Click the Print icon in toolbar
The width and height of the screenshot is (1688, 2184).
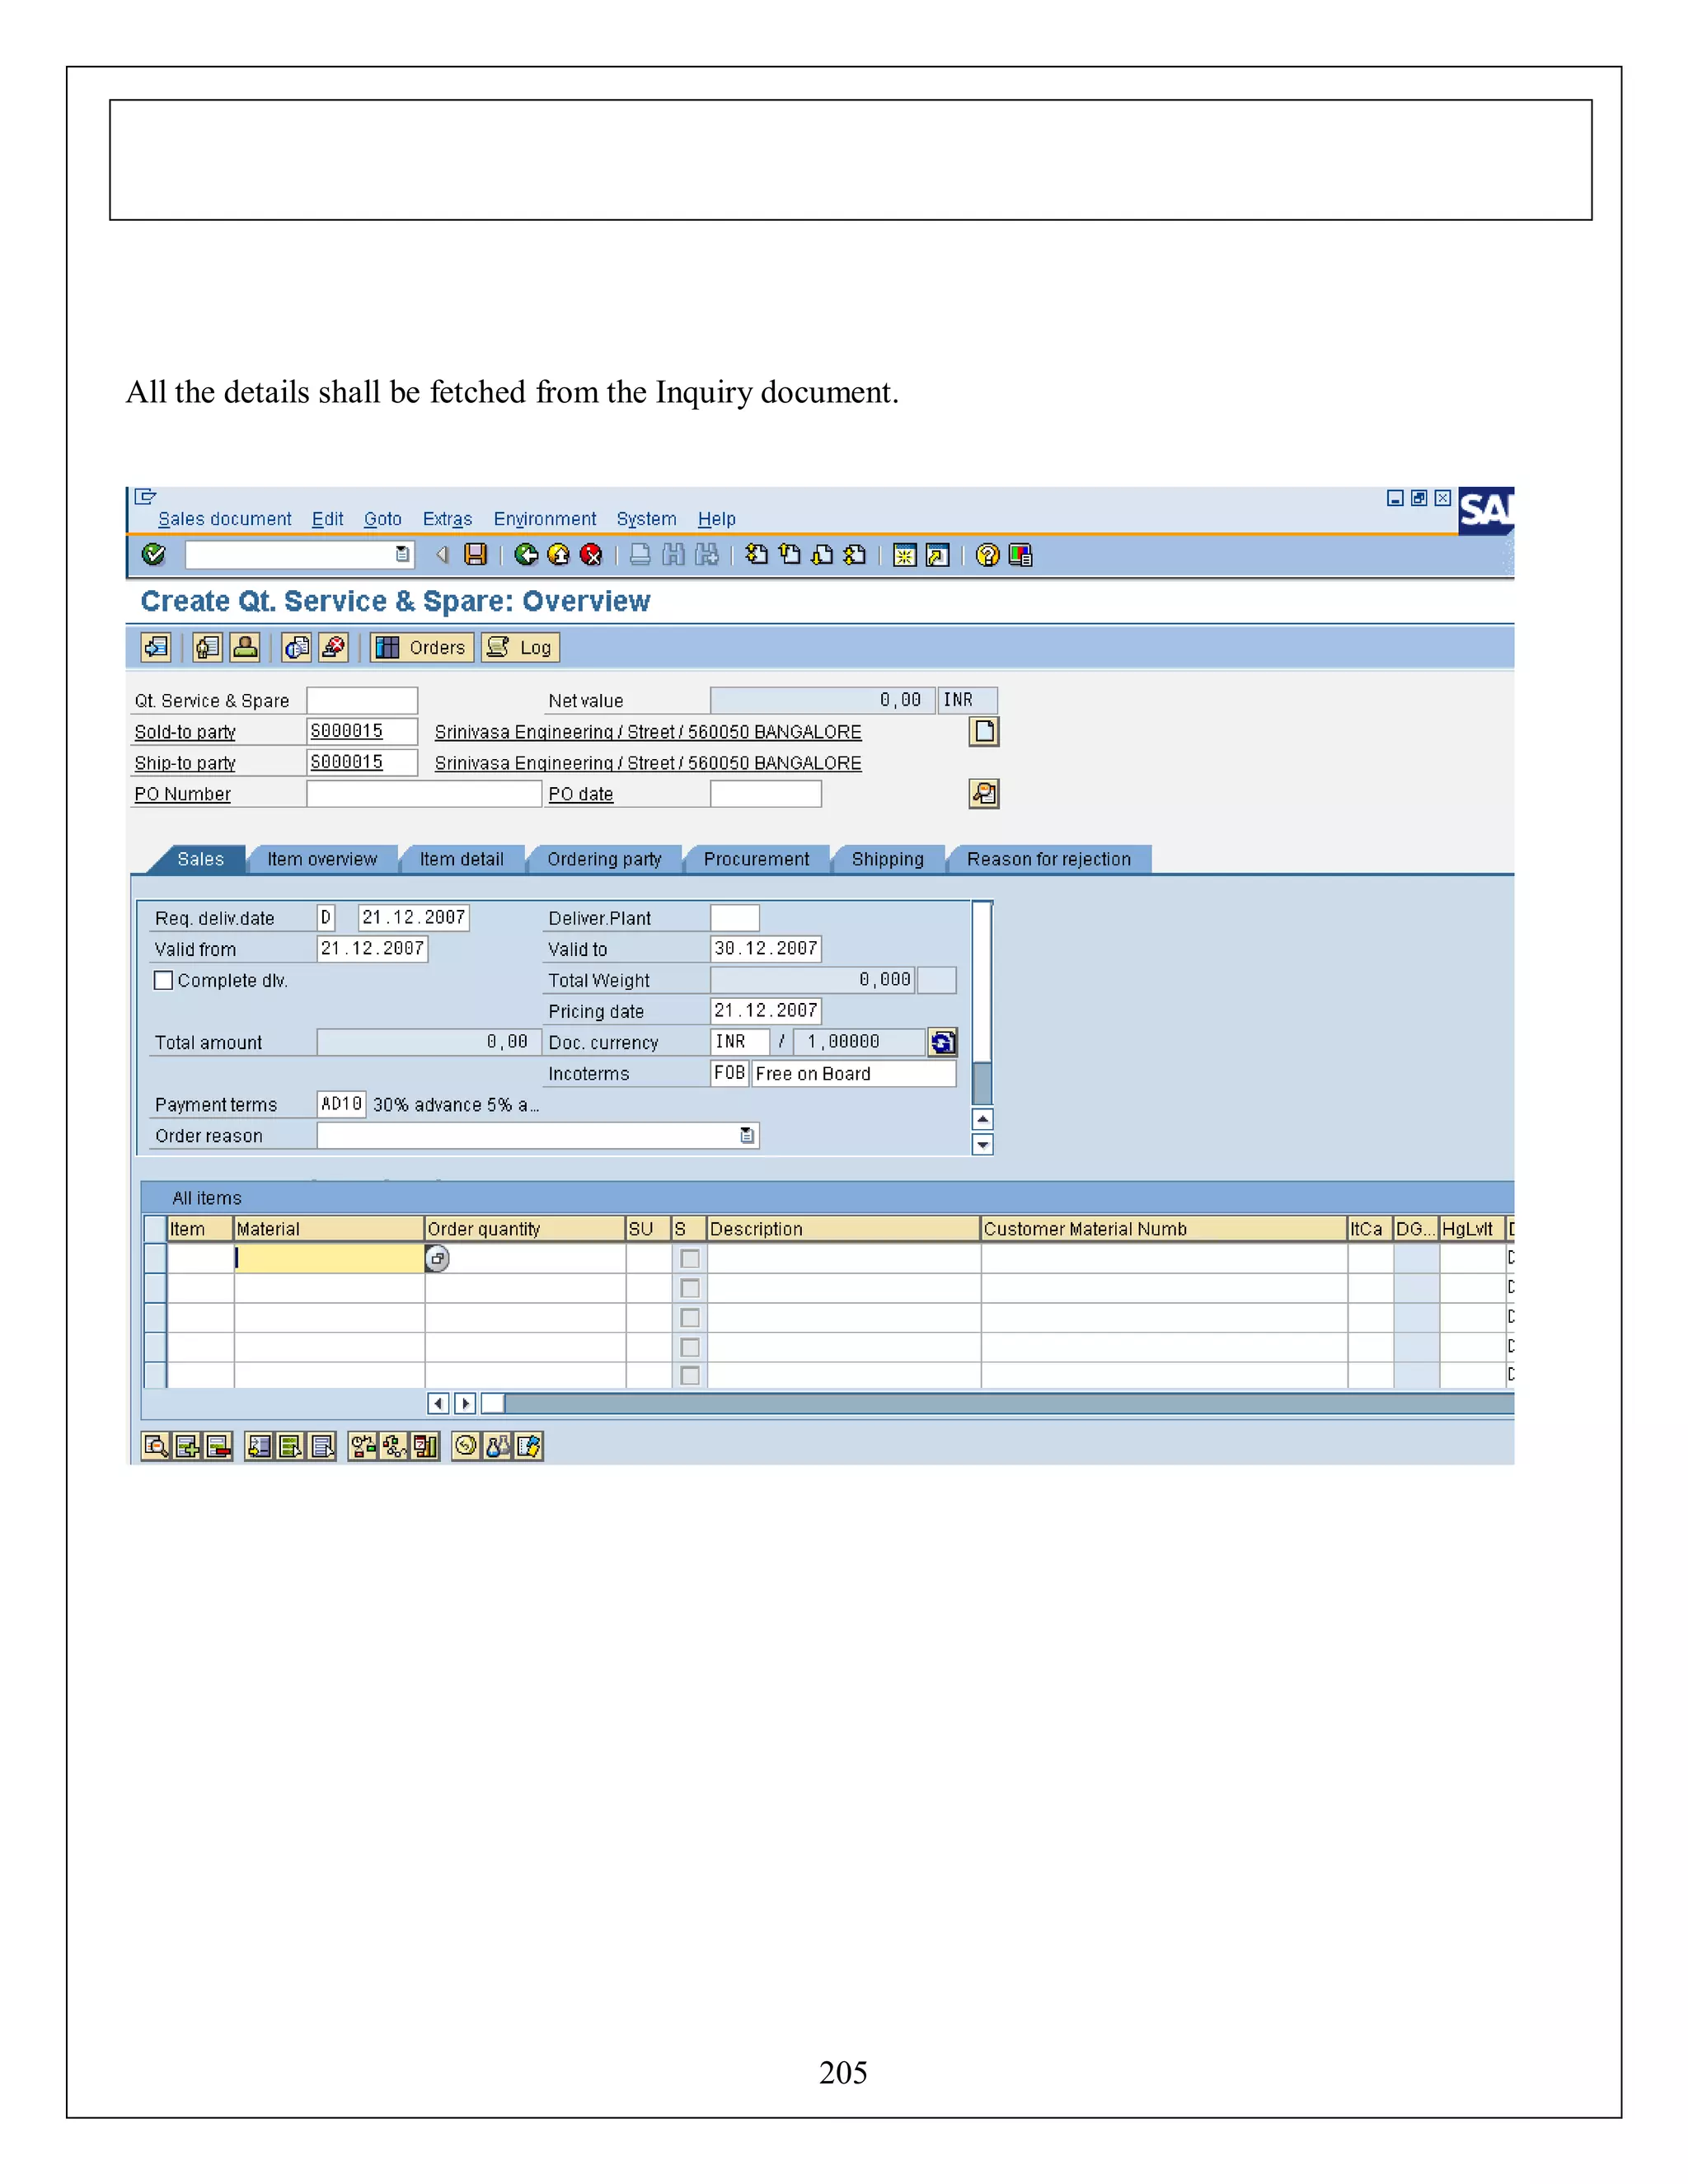pyautogui.click(x=640, y=555)
